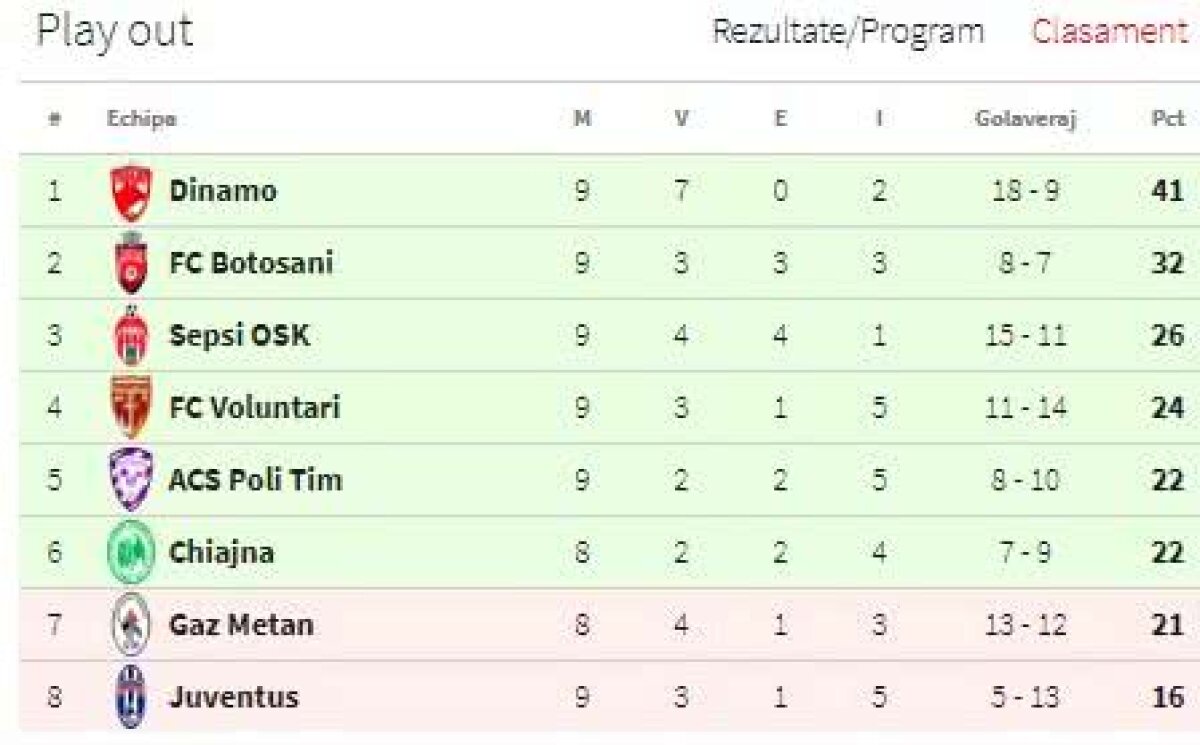This screenshot has width=1200, height=745.
Task: Click the ACS Poli Tim purple logo
Action: click(x=131, y=479)
